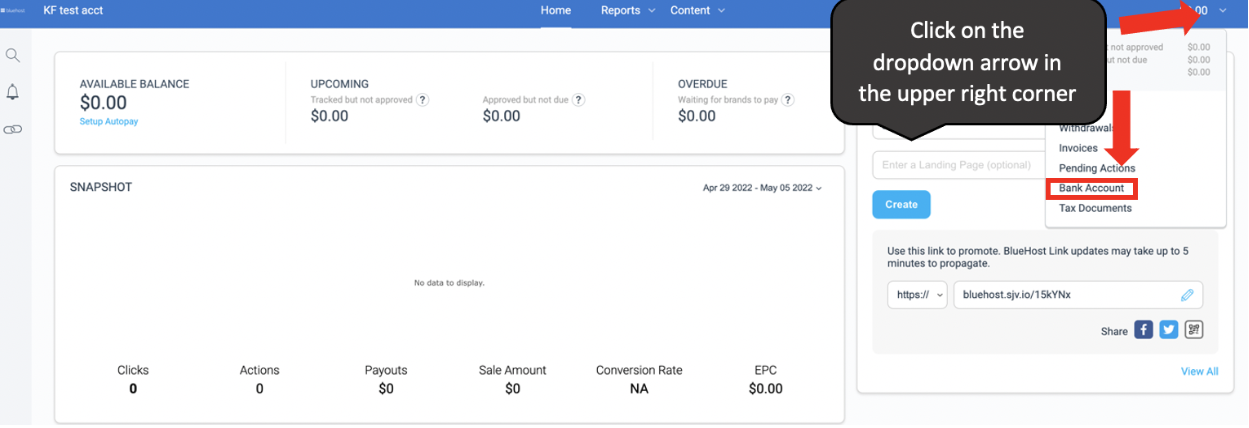
Task: Share link via Facebook icon
Action: click(1144, 330)
